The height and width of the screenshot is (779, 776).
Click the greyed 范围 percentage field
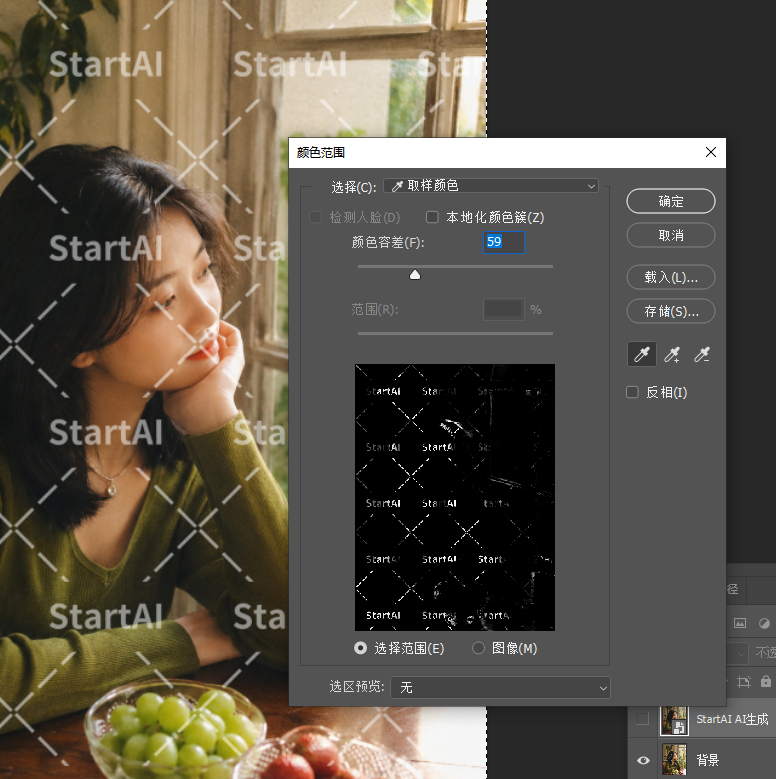(504, 310)
